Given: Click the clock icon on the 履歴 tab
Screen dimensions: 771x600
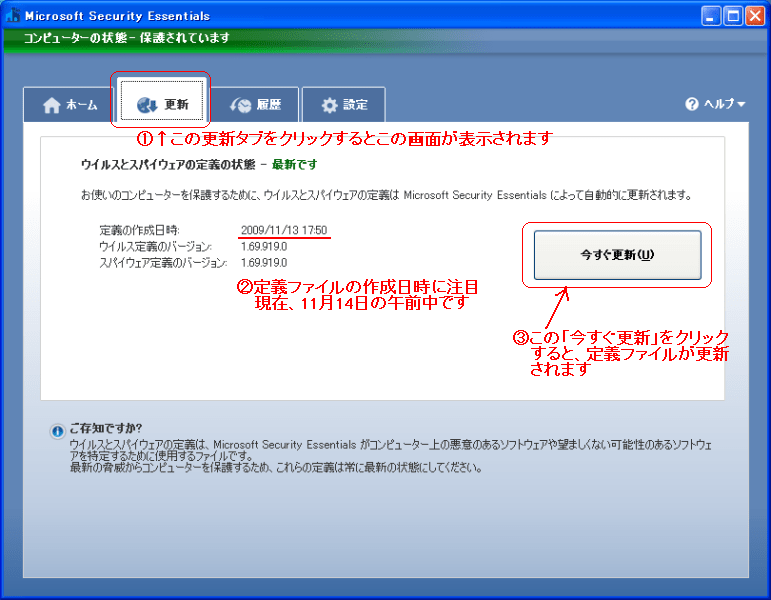Looking at the screenshot, I should [x=241, y=105].
